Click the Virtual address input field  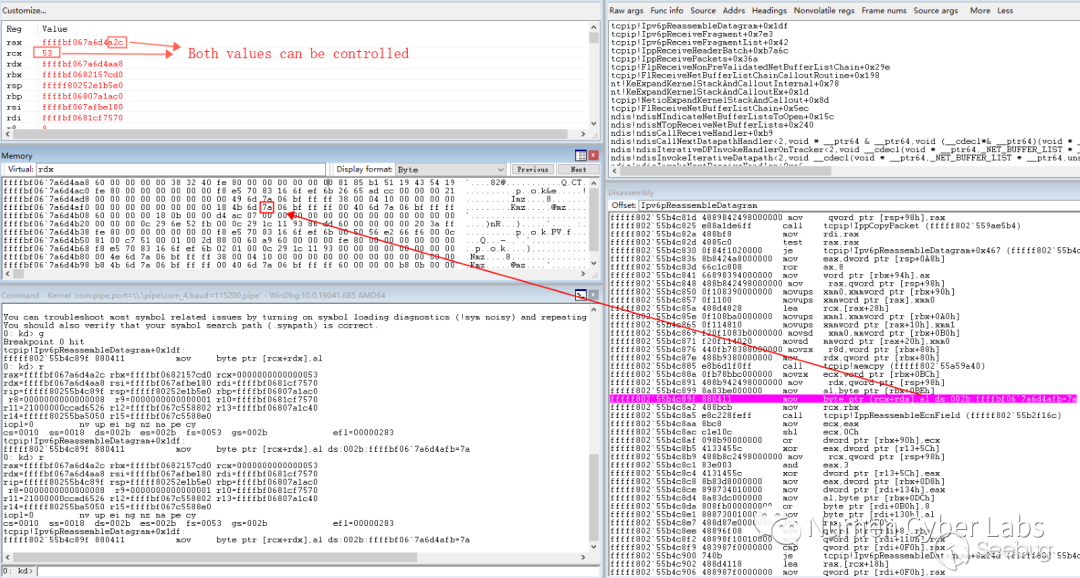pos(181,170)
